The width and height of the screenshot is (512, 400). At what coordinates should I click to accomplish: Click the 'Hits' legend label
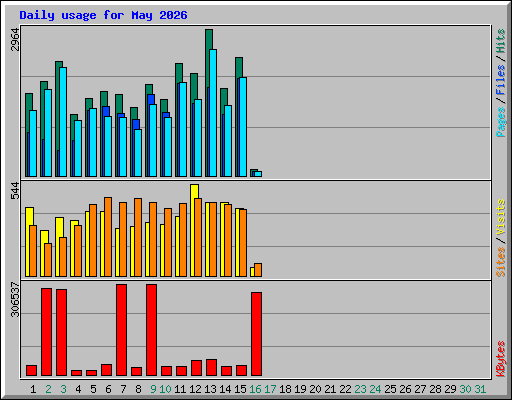[x=500, y=41]
